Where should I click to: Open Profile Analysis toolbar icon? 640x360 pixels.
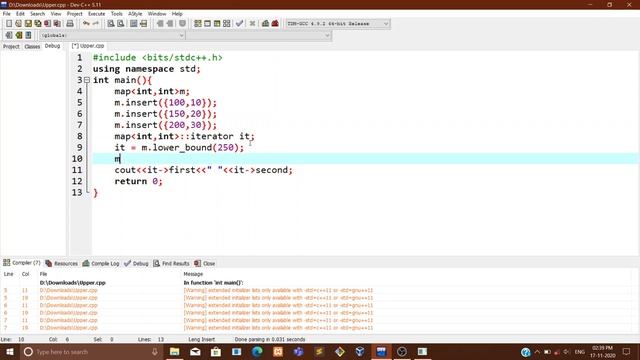(265, 24)
